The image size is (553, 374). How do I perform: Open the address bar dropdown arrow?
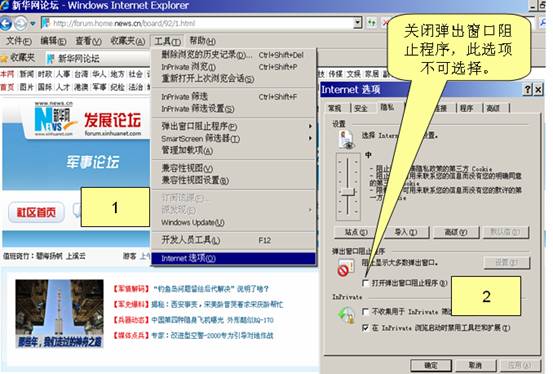point(358,23)
